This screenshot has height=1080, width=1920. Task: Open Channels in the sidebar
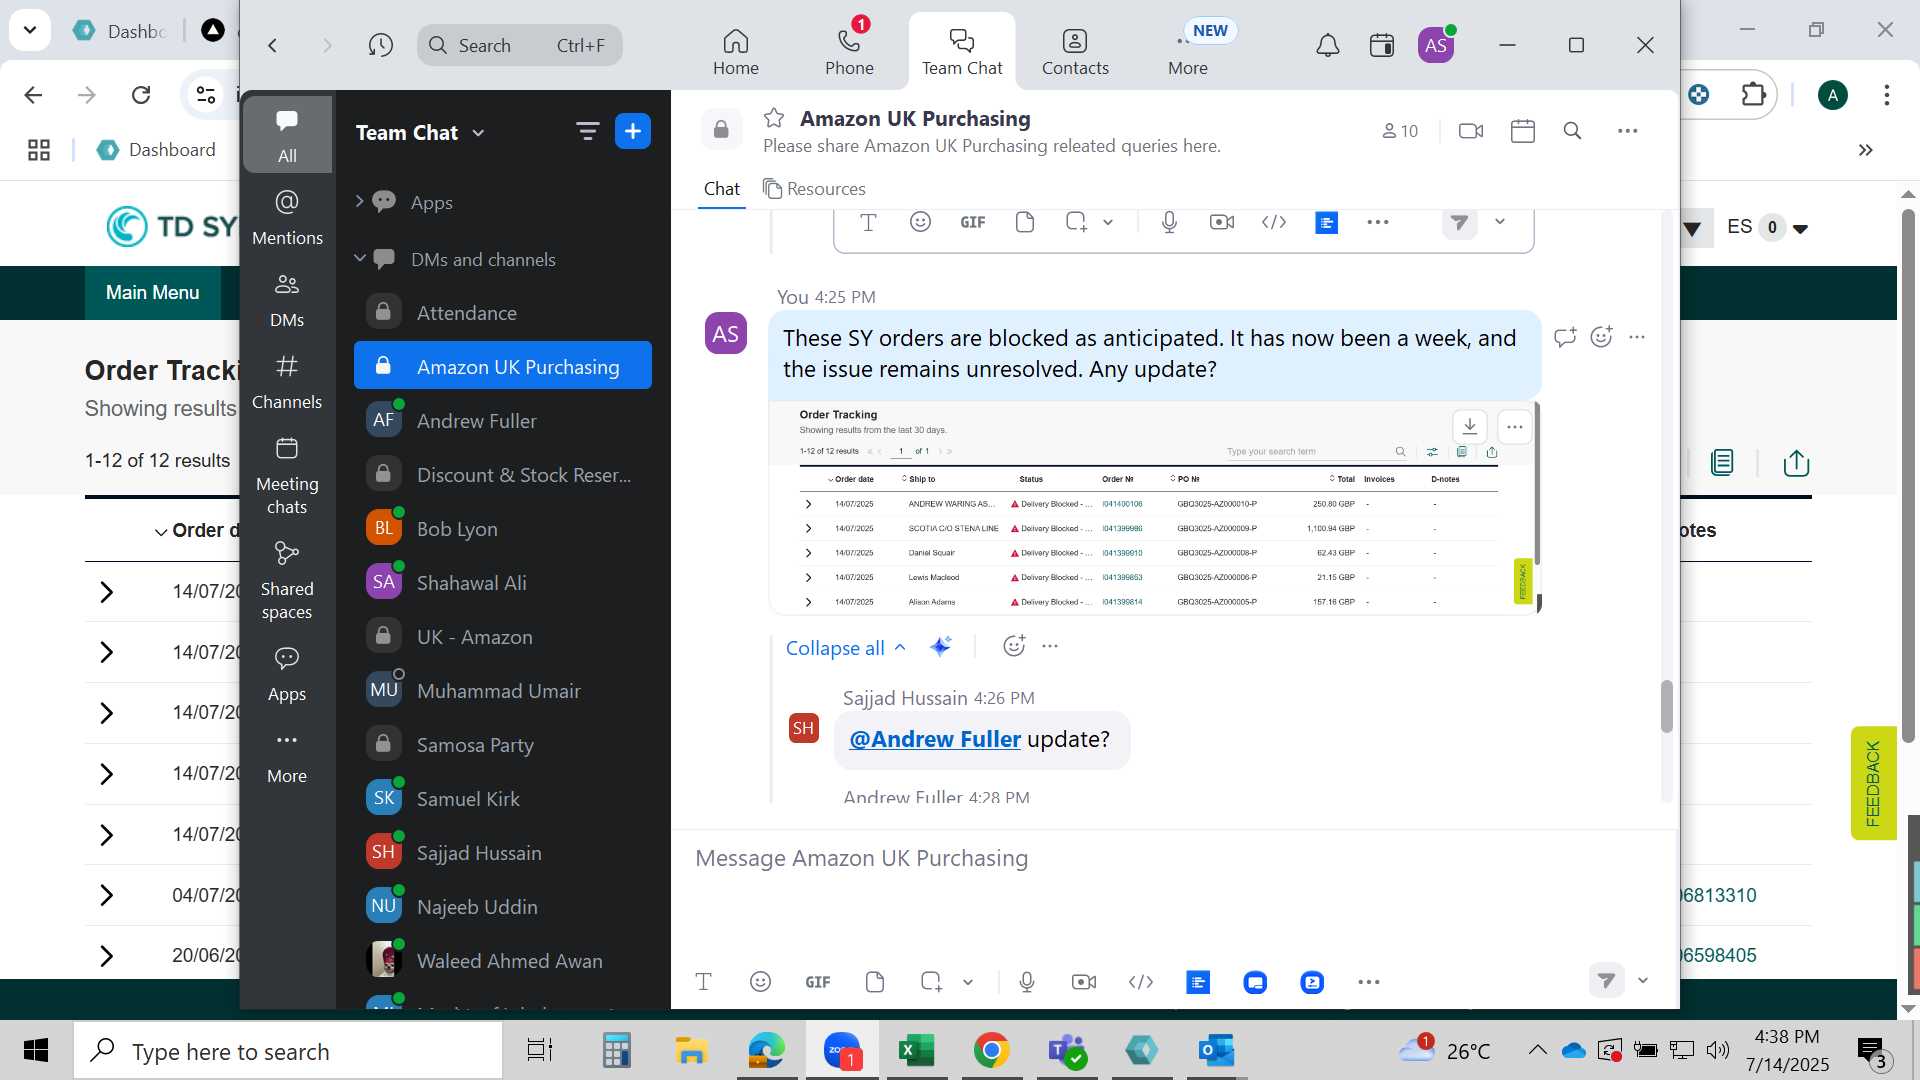coord(287,382)
